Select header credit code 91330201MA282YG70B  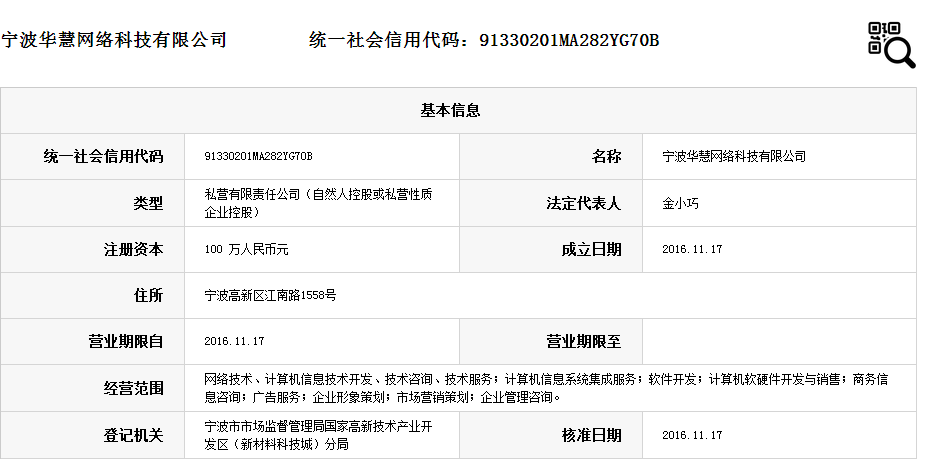point(569,40)
